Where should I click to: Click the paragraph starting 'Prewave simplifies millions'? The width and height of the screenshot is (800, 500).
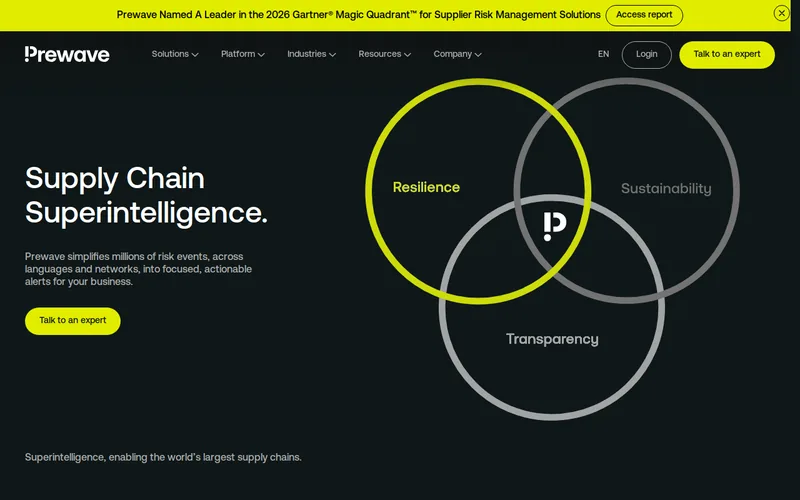tap(138, 269)
